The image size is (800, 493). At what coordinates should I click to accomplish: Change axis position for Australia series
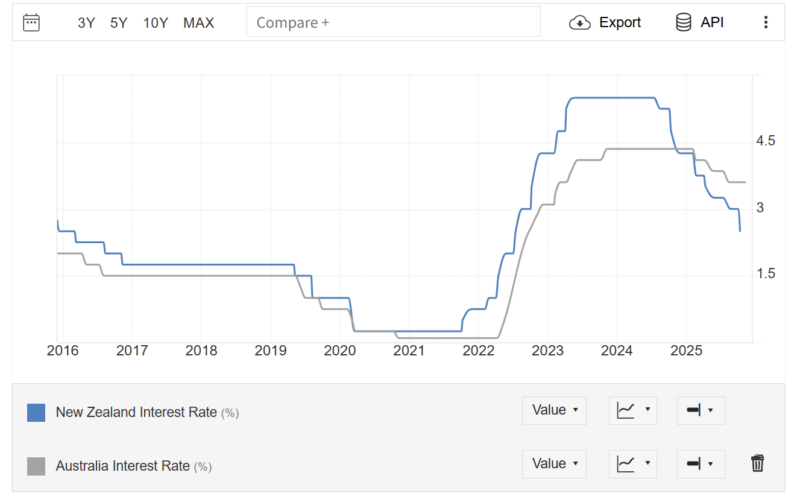700,464
